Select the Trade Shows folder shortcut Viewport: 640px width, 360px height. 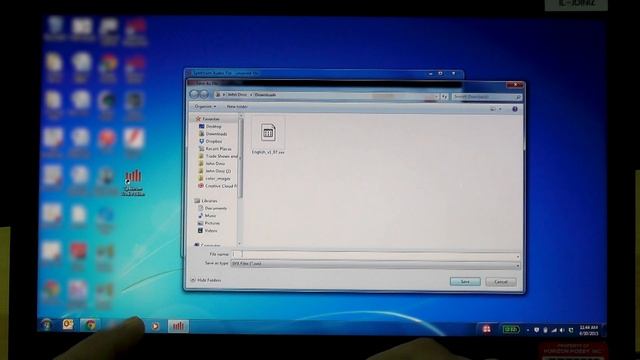(x=218, y=156)
